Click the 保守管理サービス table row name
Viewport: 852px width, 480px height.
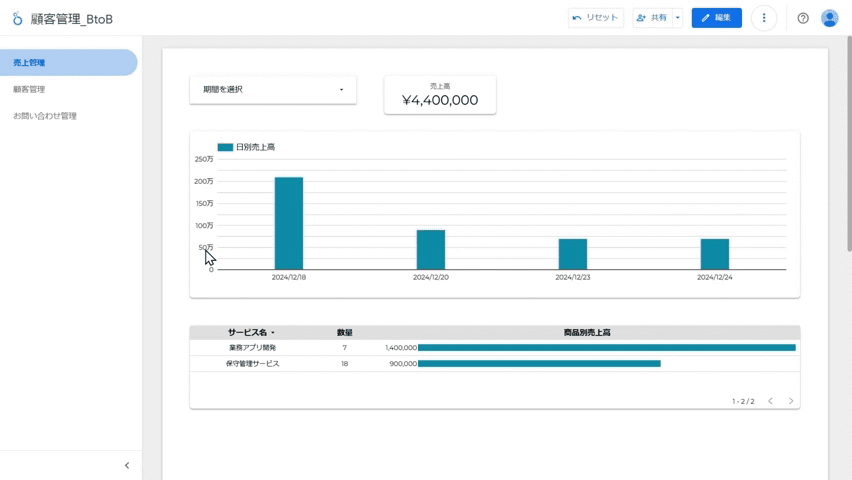252,364
